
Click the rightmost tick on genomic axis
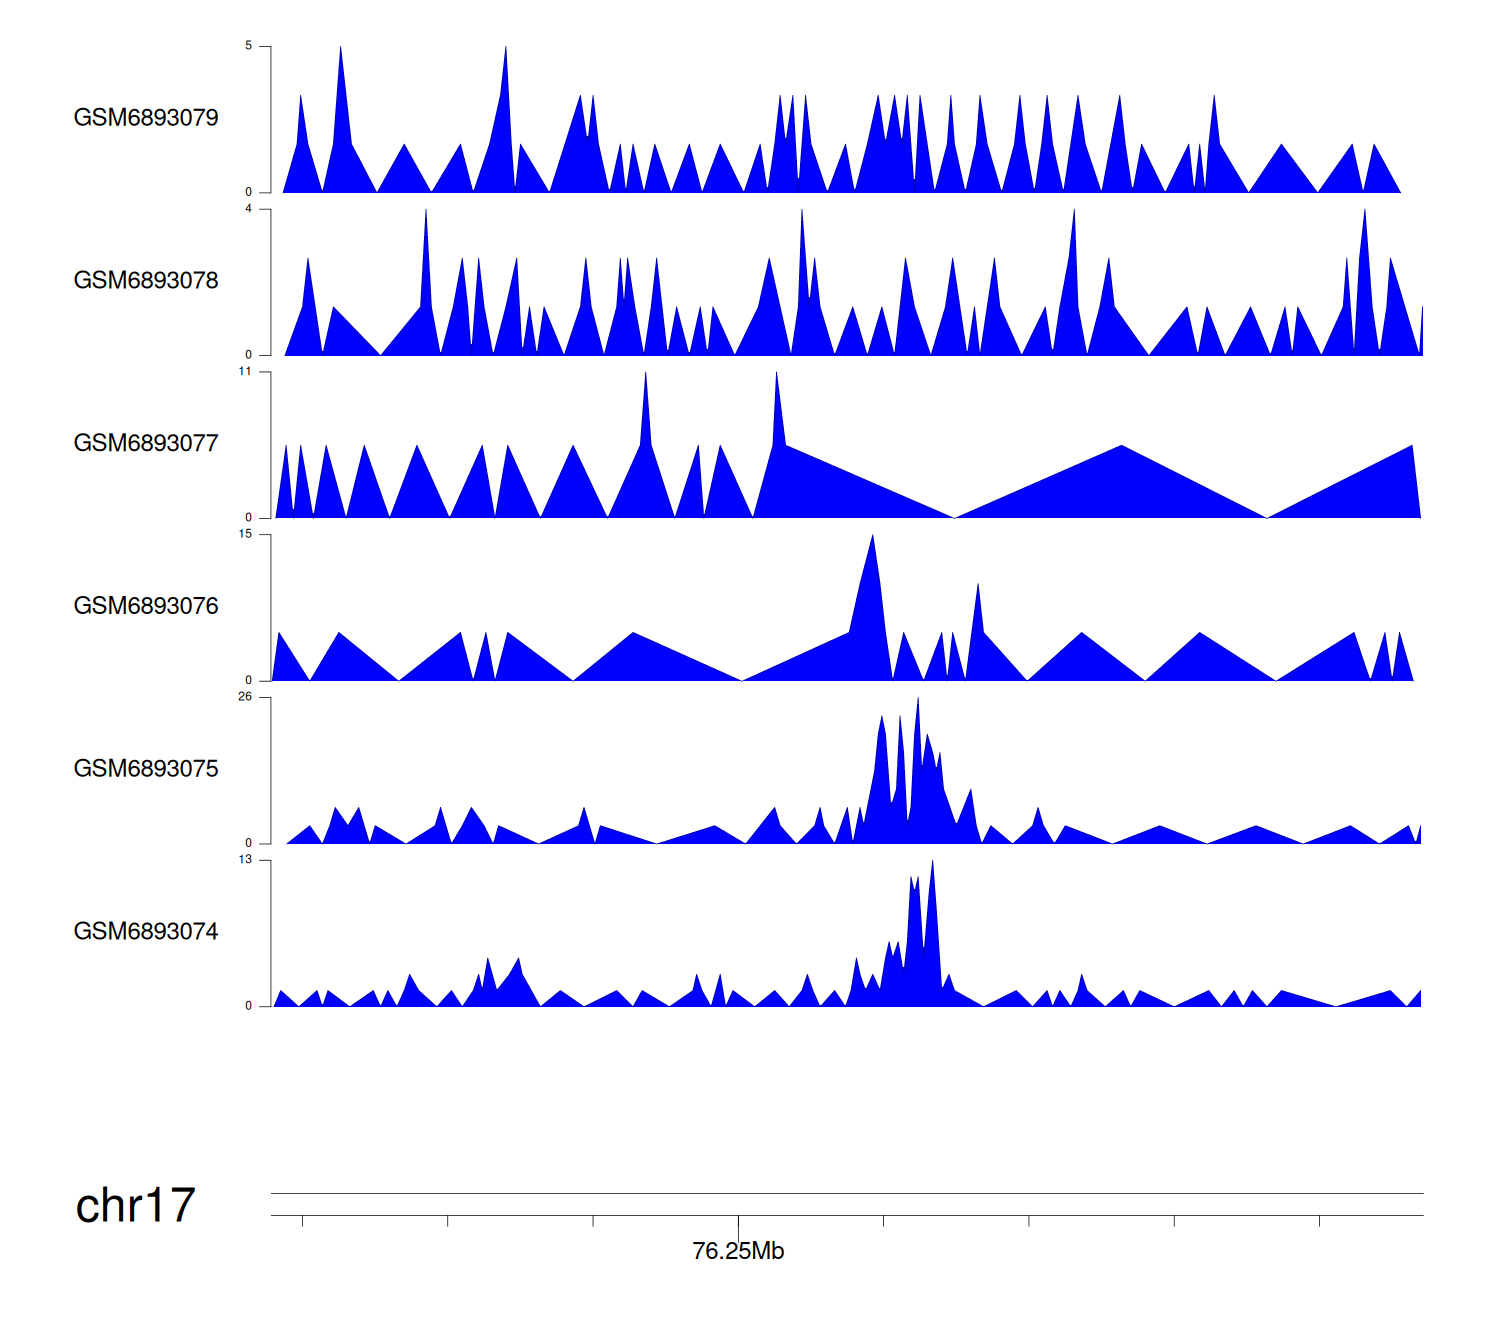(1319, 1221)
